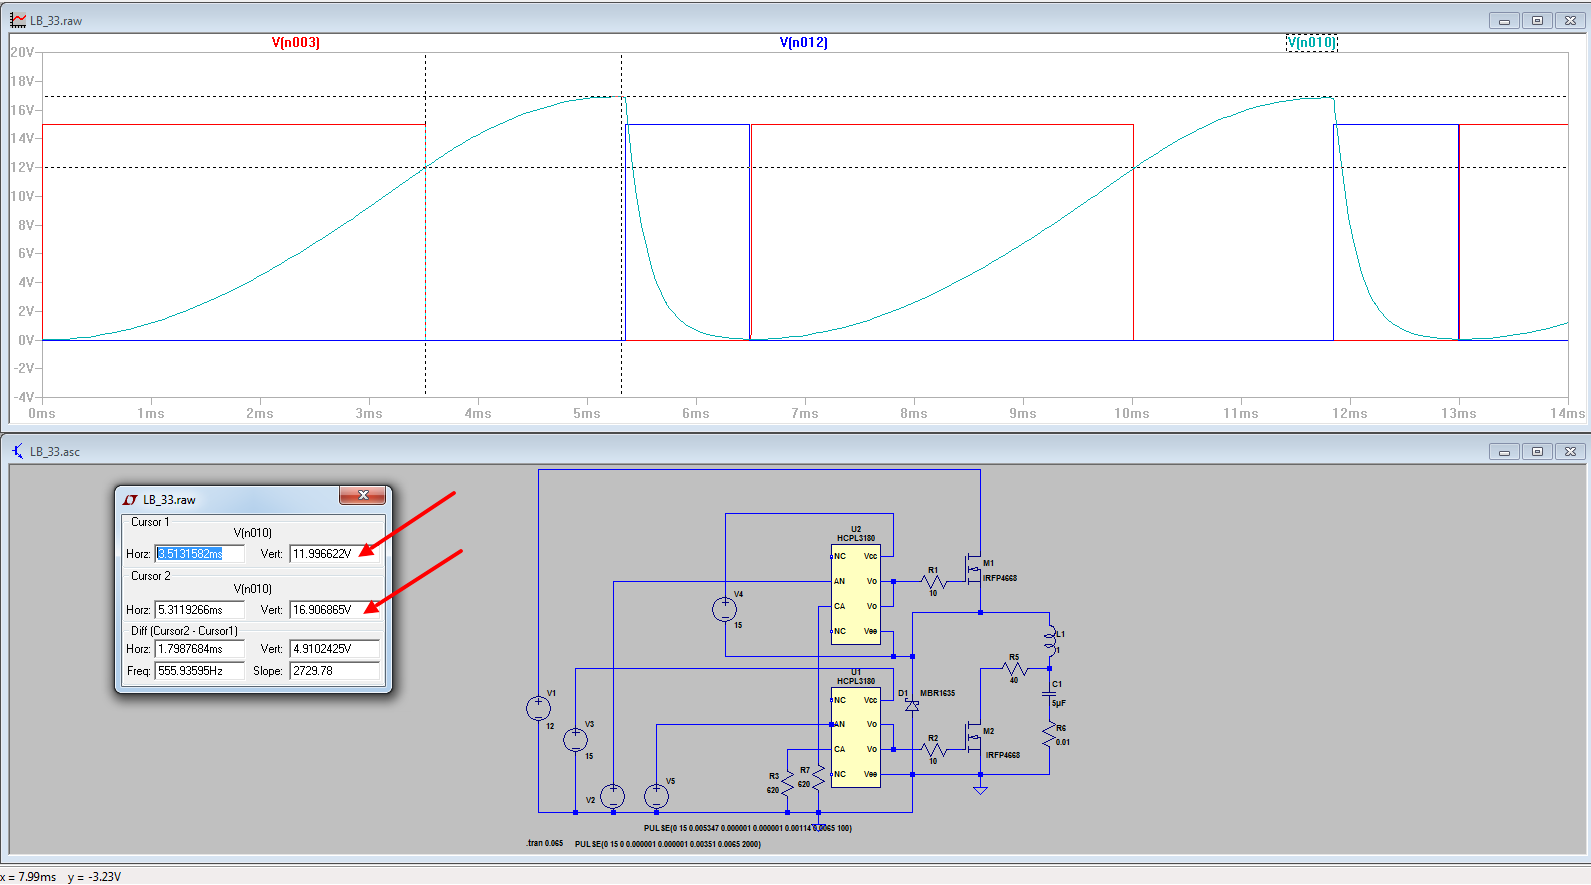Click the M2 IRFP4668 MOSFET symbol
The image size is (1591, 885).
[973, 738]
